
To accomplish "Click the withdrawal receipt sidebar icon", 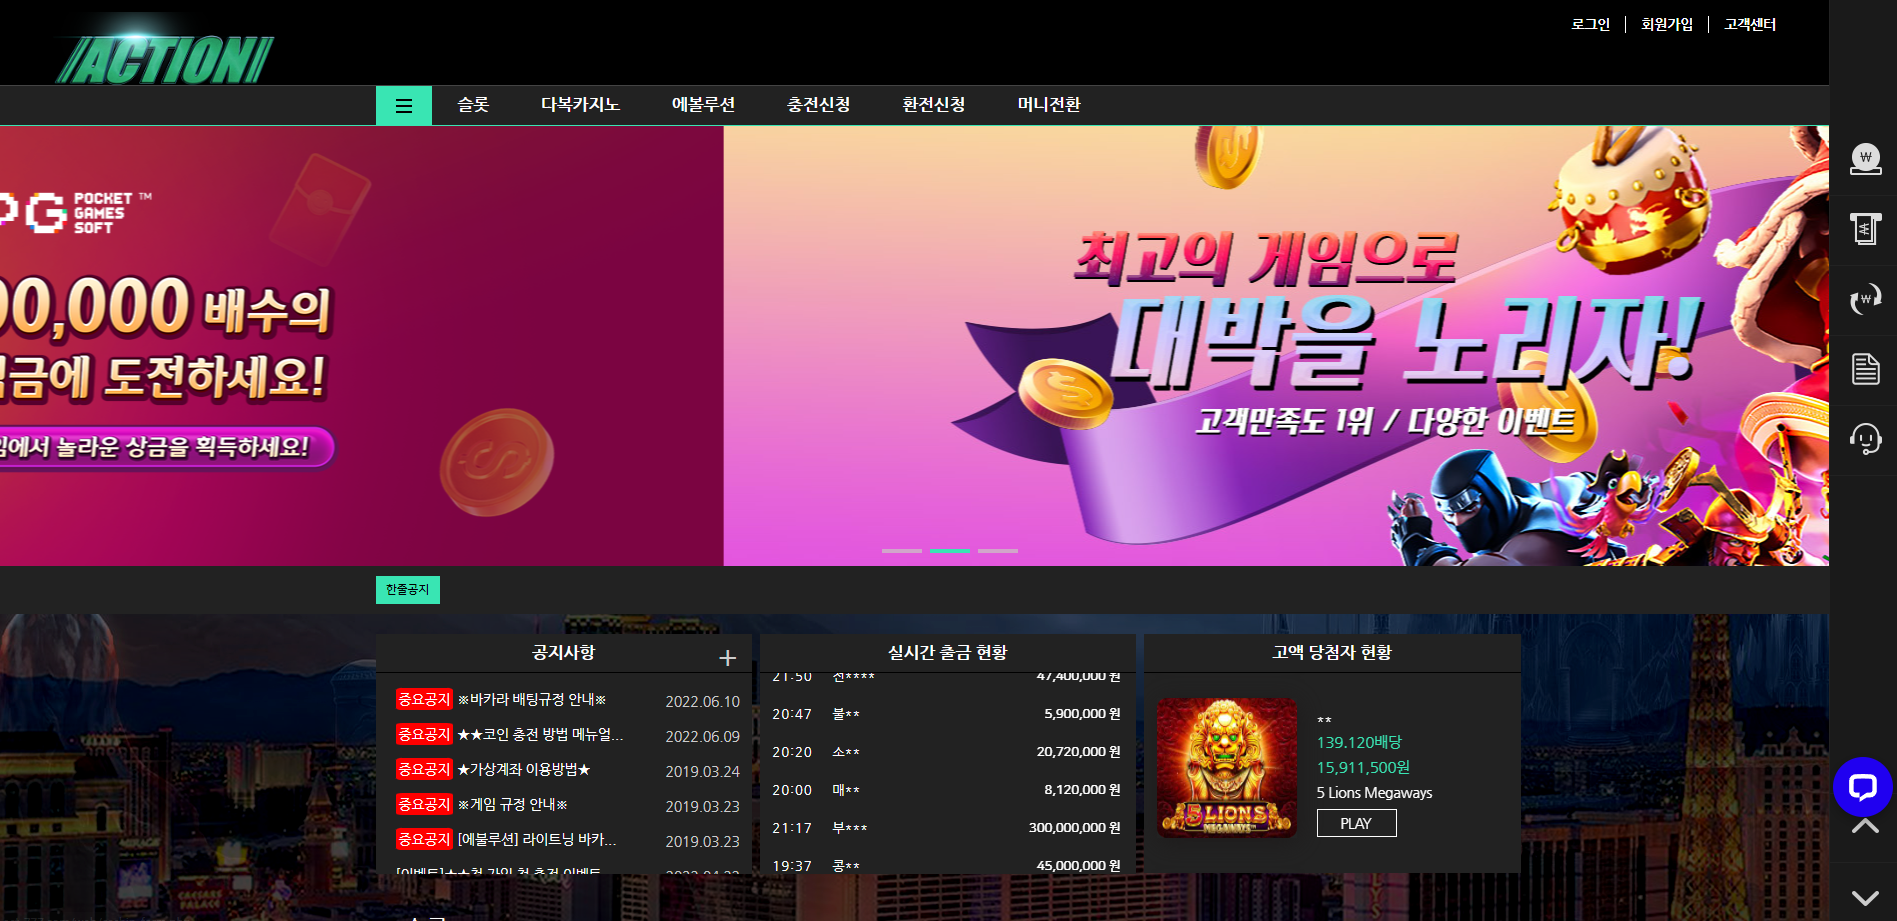I will (1864, 229).
